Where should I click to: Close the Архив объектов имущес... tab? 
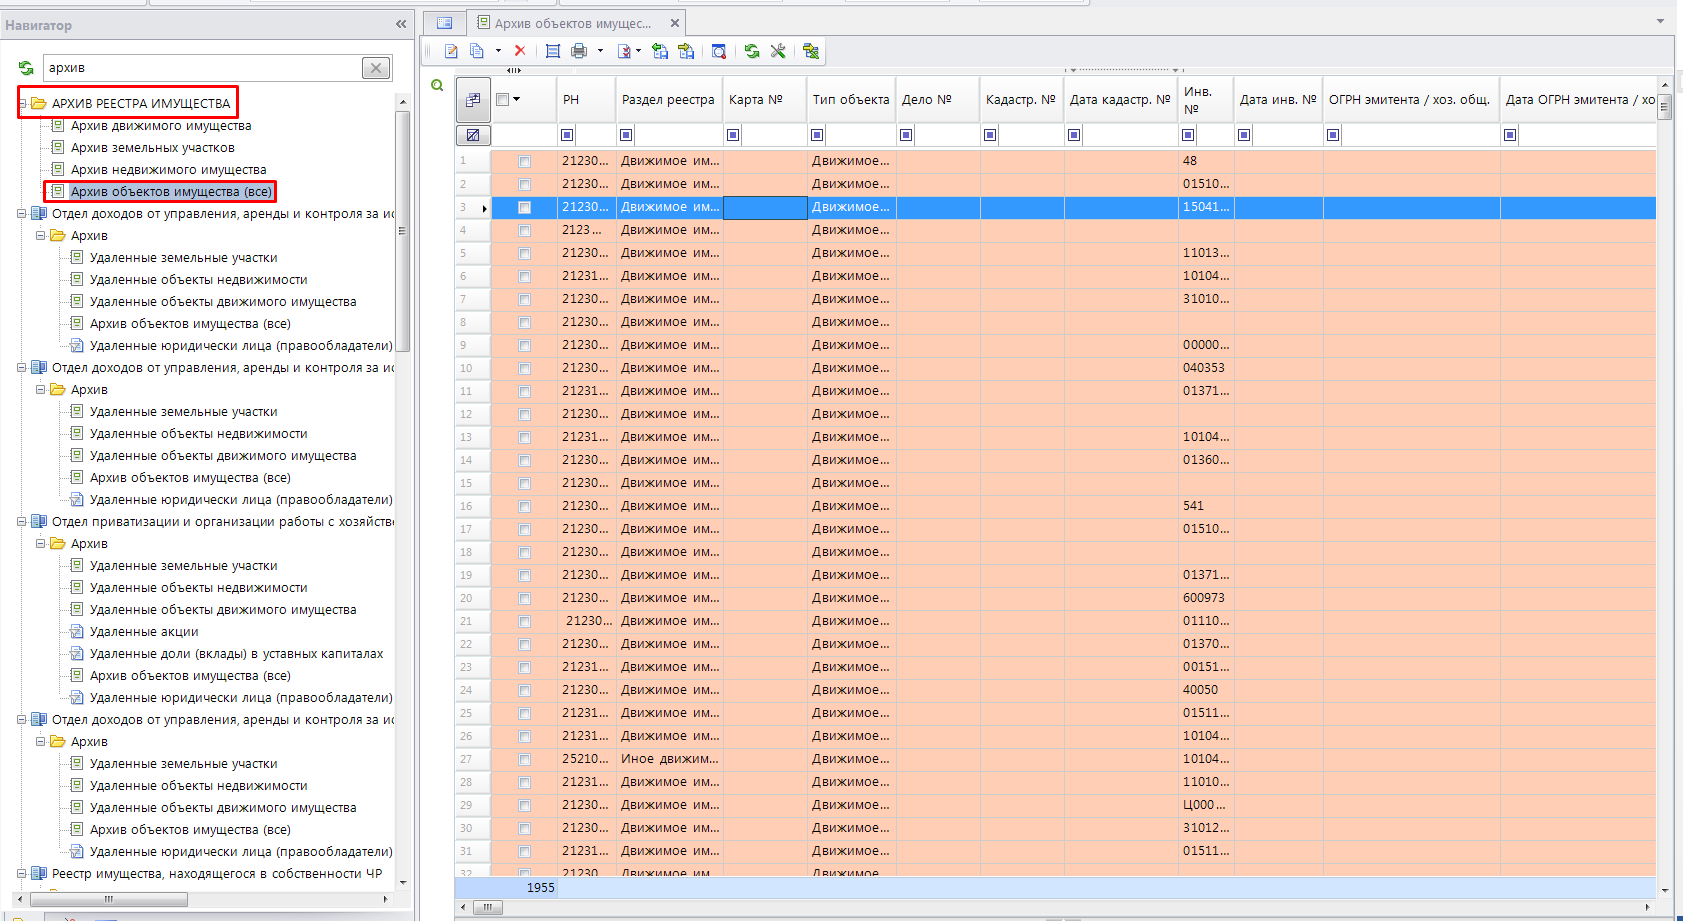click(675, 23)
